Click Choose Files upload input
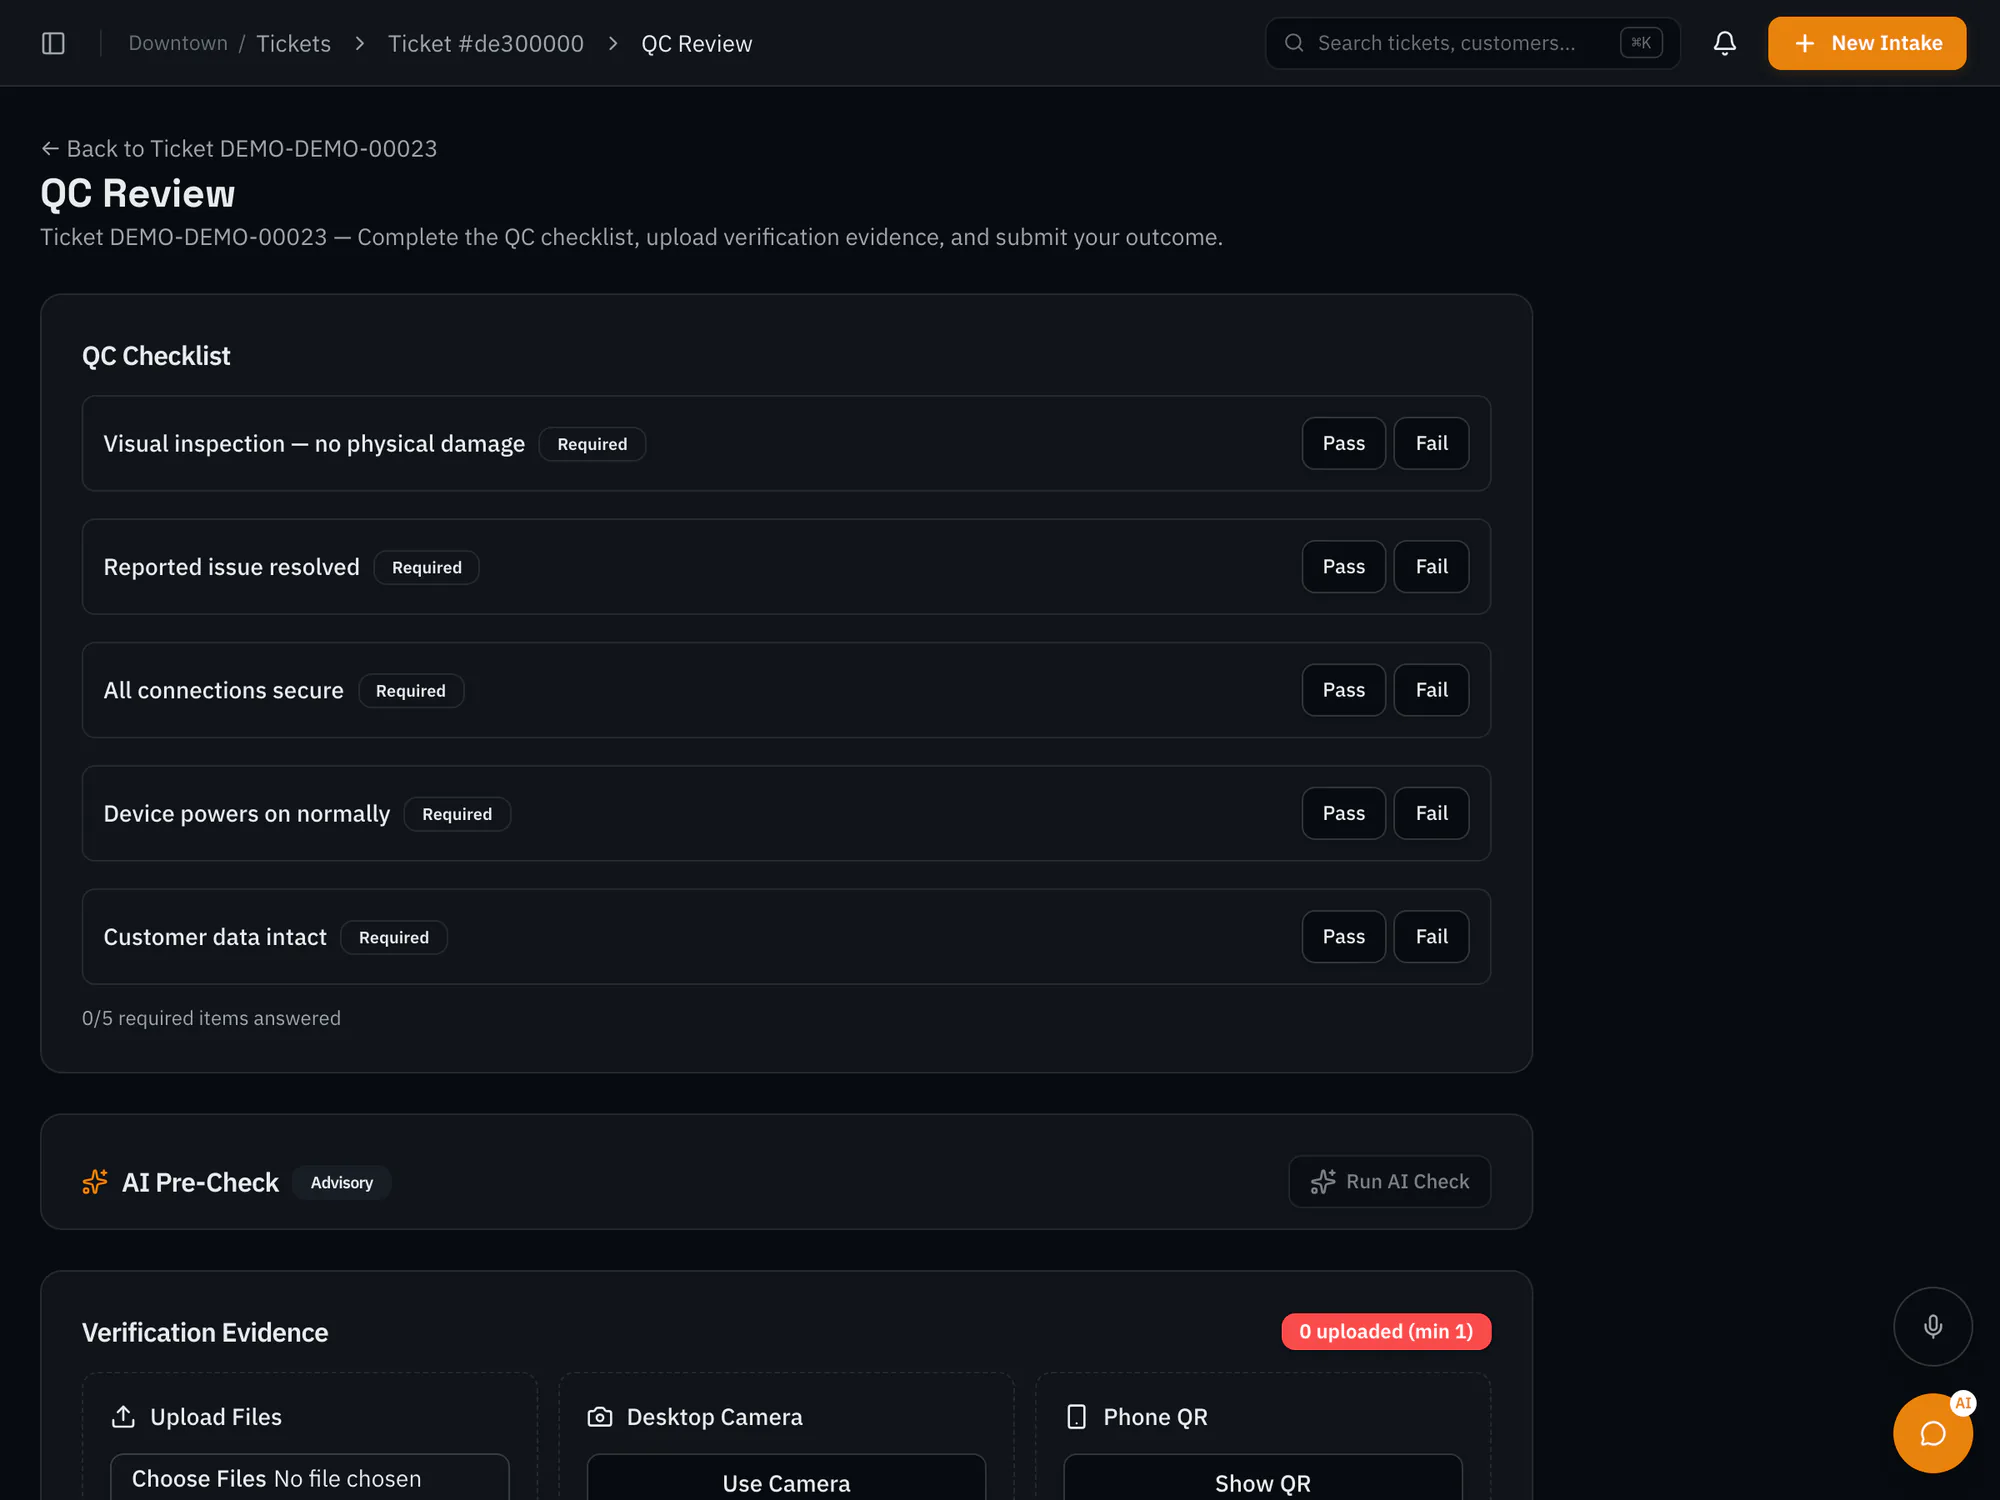2000x1500 pixels. click(309, 1477)
